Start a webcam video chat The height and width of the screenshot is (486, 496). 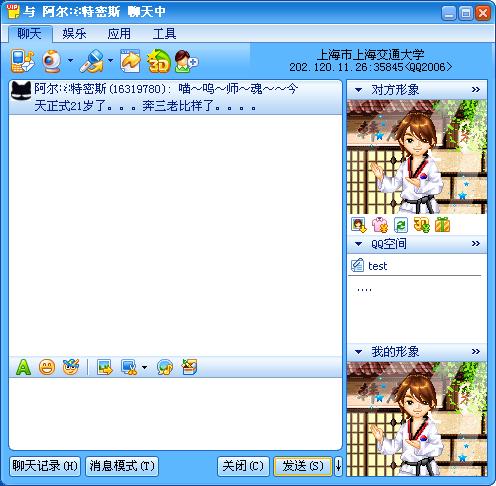click(x=52, y=61)
